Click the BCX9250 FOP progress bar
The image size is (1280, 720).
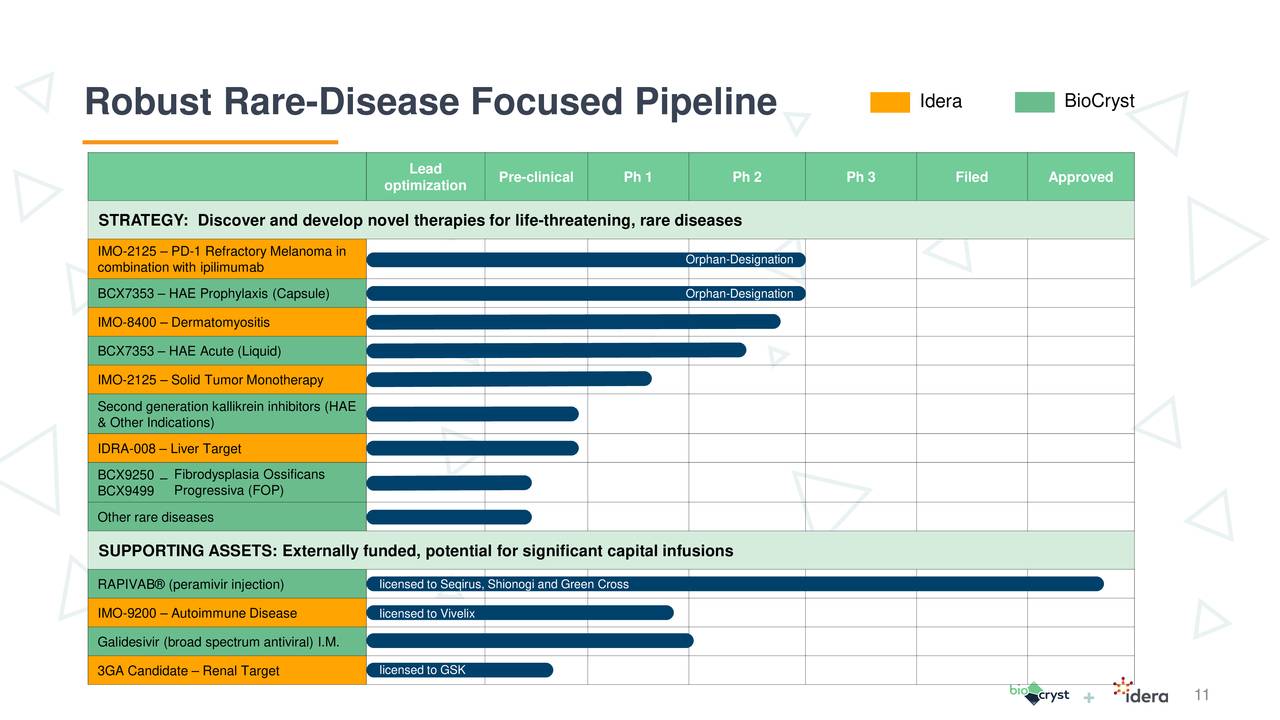(x=449, y=483)
